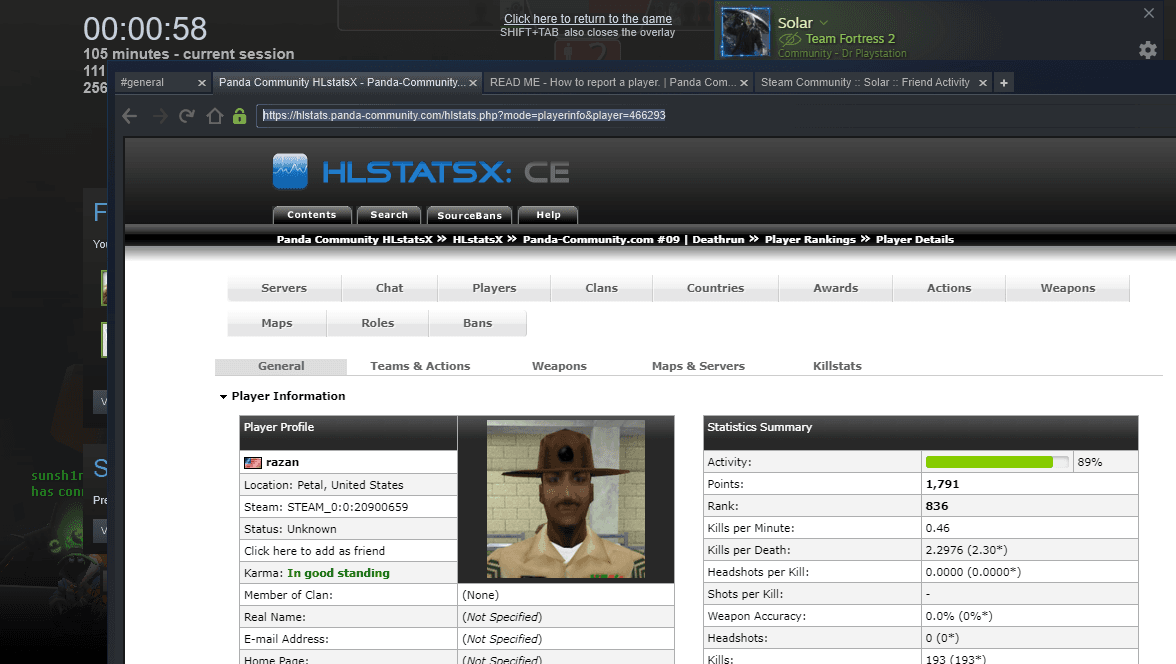The width and height of the screenshot is (1176, 664).
Task: Click 'Click here to return to the game'
Action: click(587, 19)
